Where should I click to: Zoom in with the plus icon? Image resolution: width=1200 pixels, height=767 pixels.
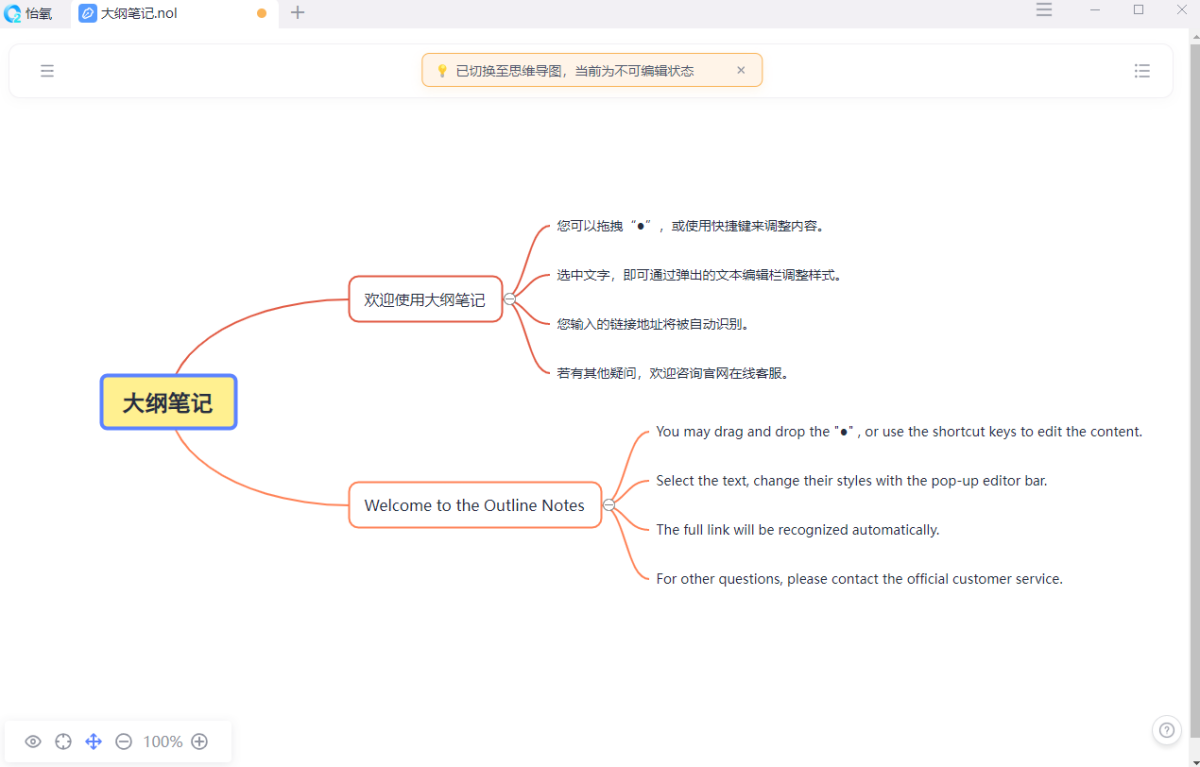click(x=199, y=741)
